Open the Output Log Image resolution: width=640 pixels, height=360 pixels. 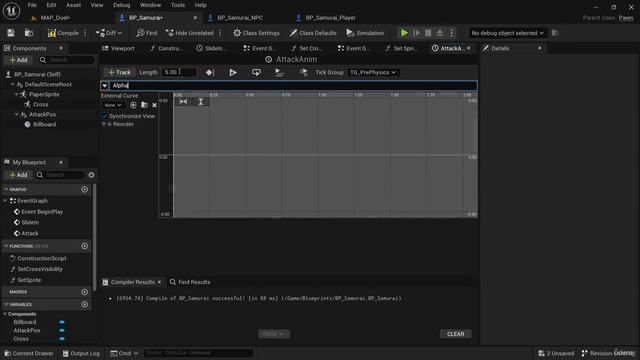(x=81, y=353)
